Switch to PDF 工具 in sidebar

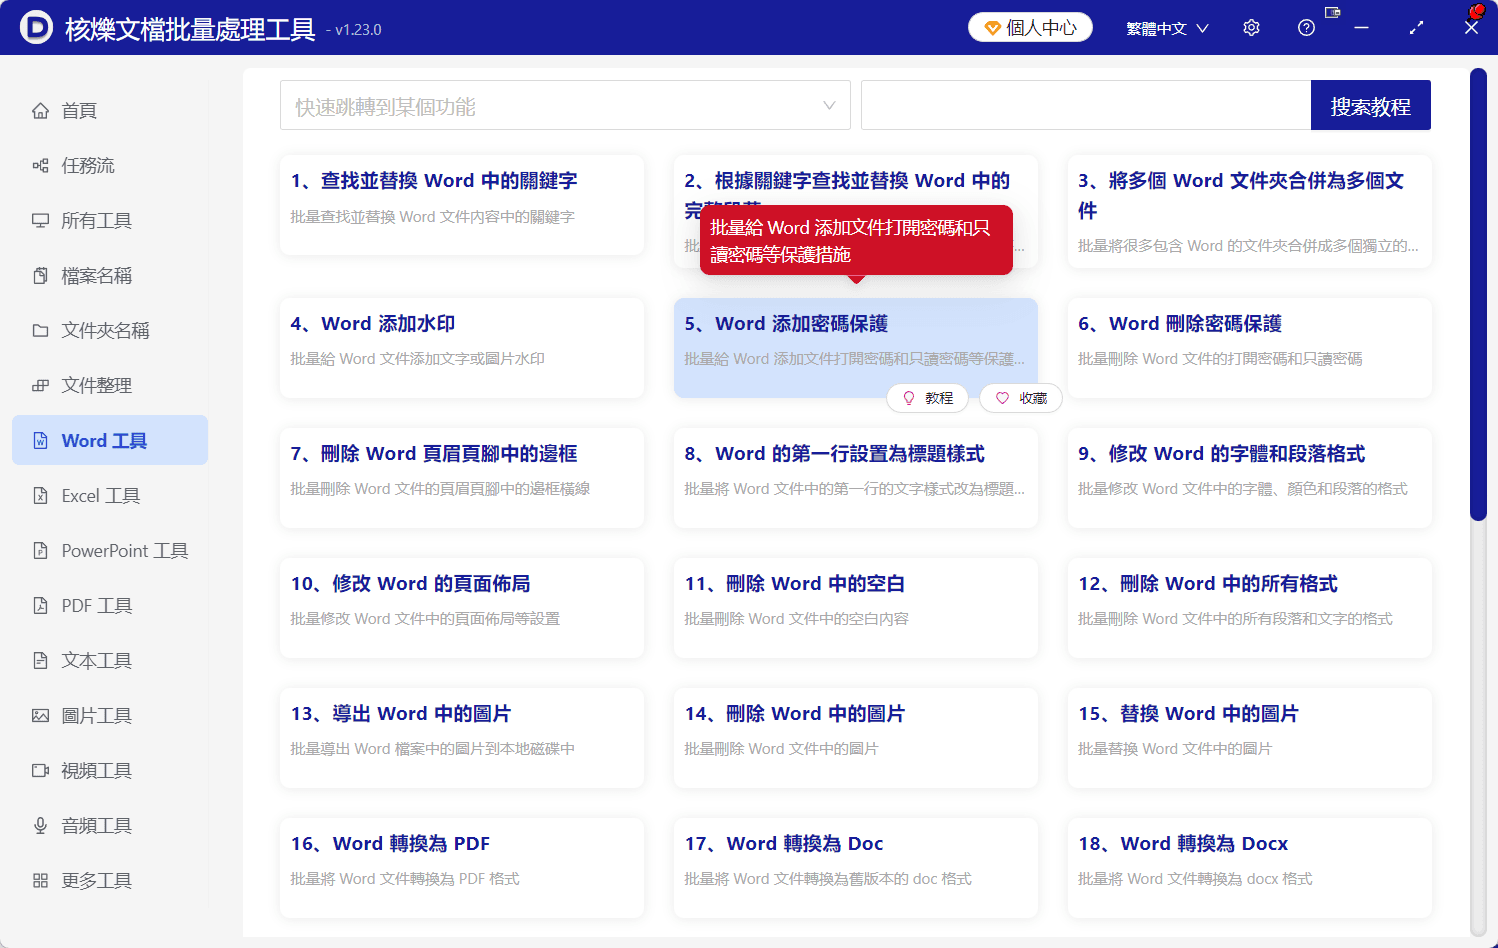click(110, 605)
